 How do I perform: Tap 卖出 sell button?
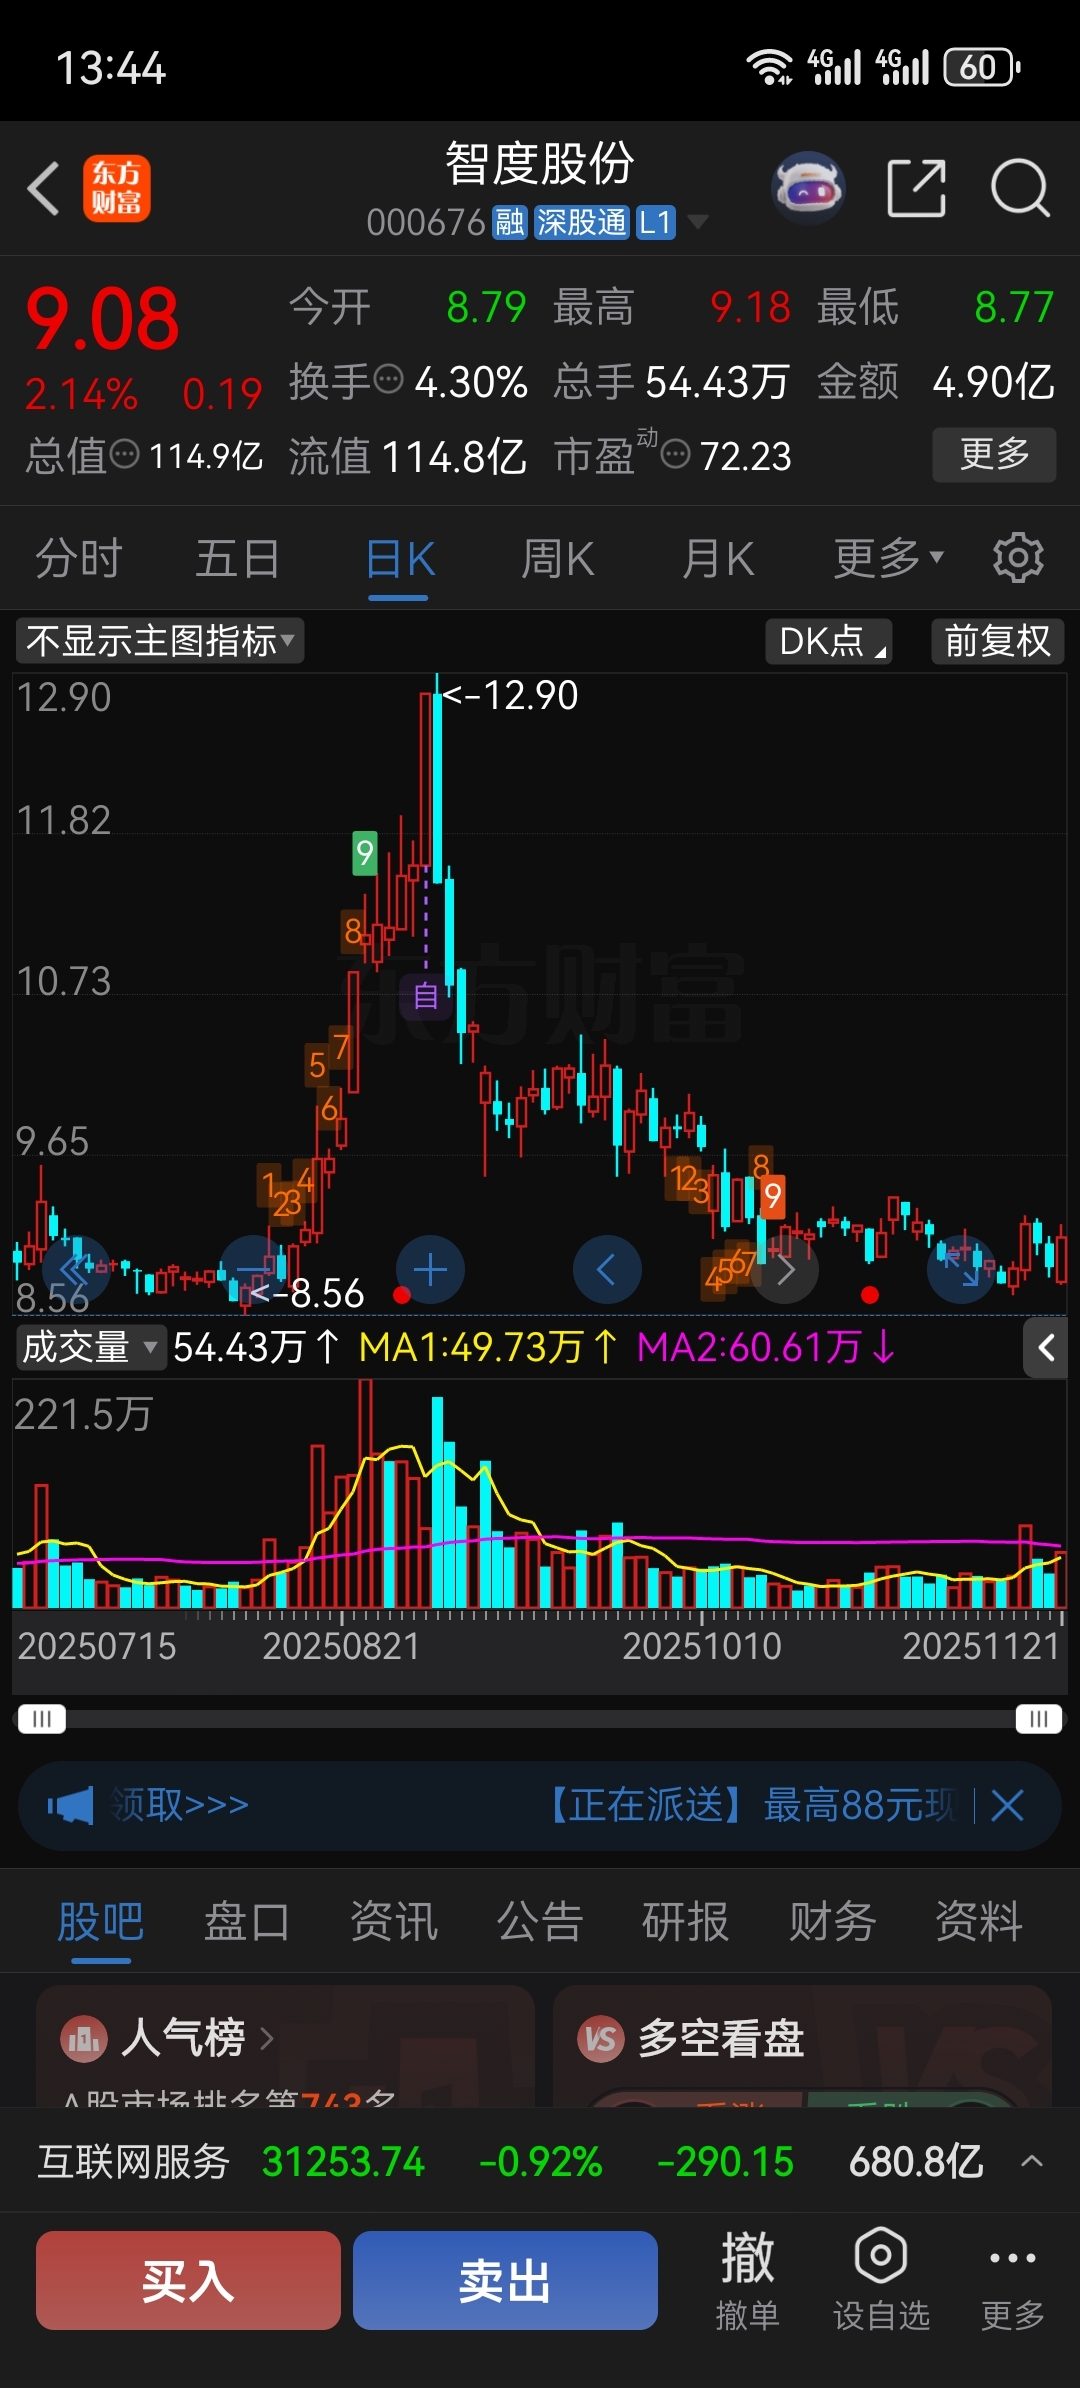(x=505, y=2280)
